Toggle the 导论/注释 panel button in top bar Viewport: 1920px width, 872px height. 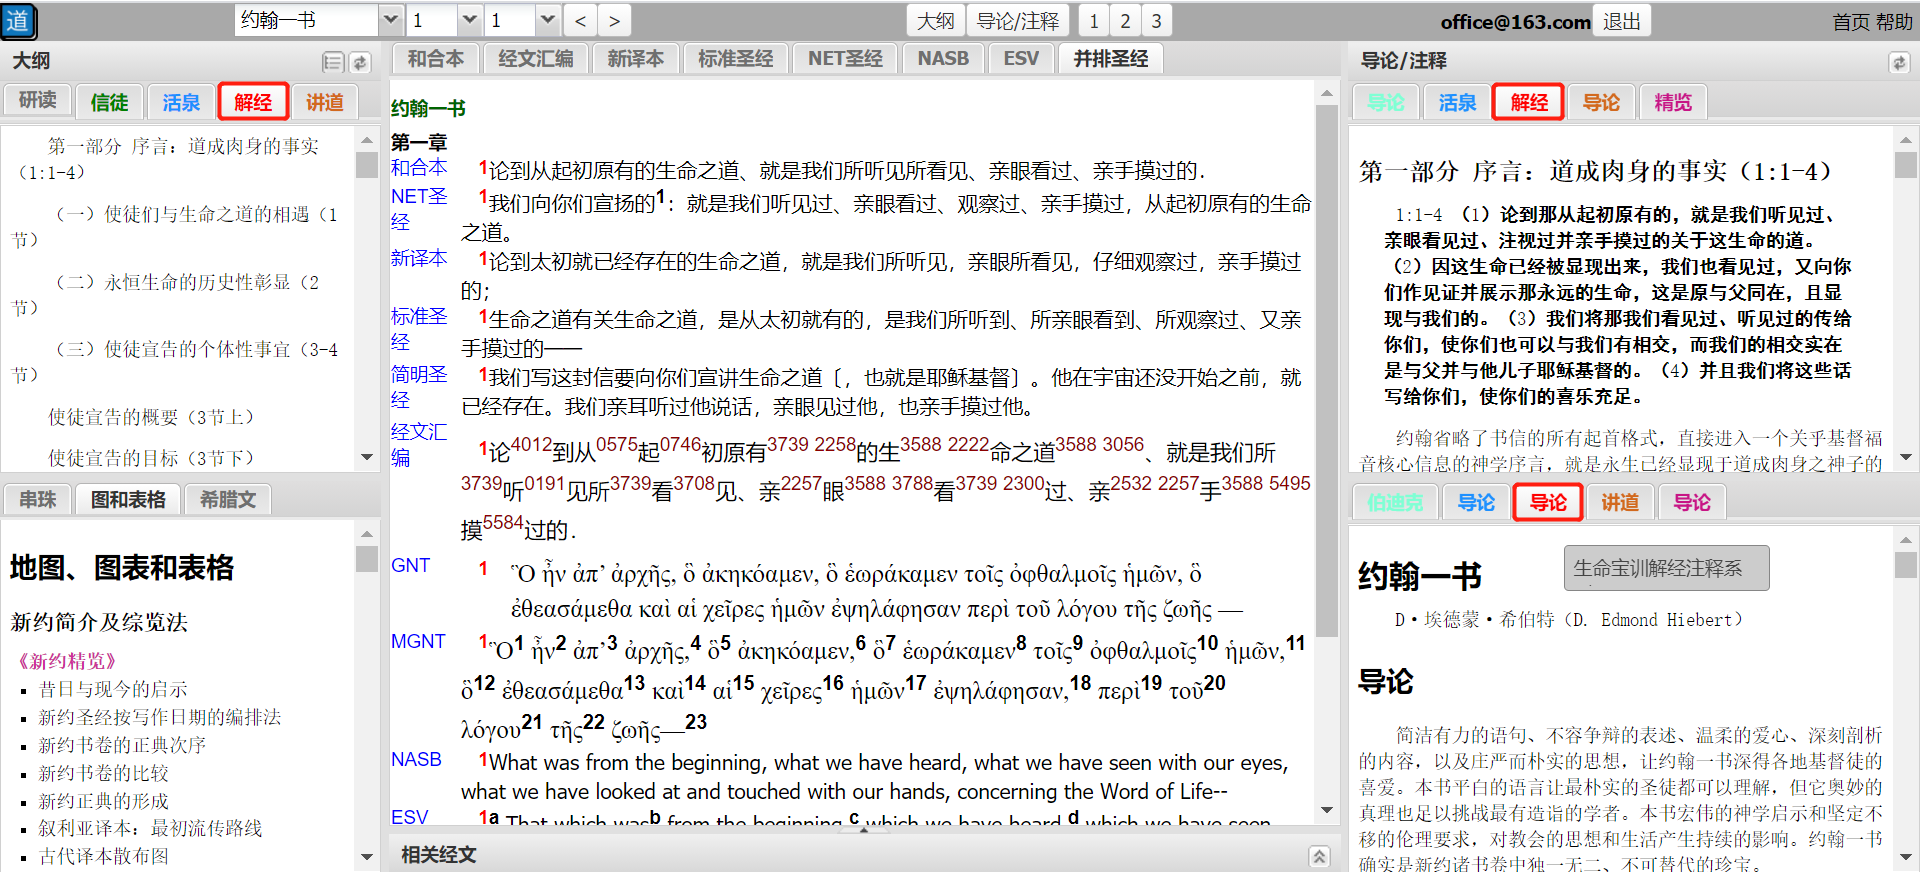coord(1017,21)
